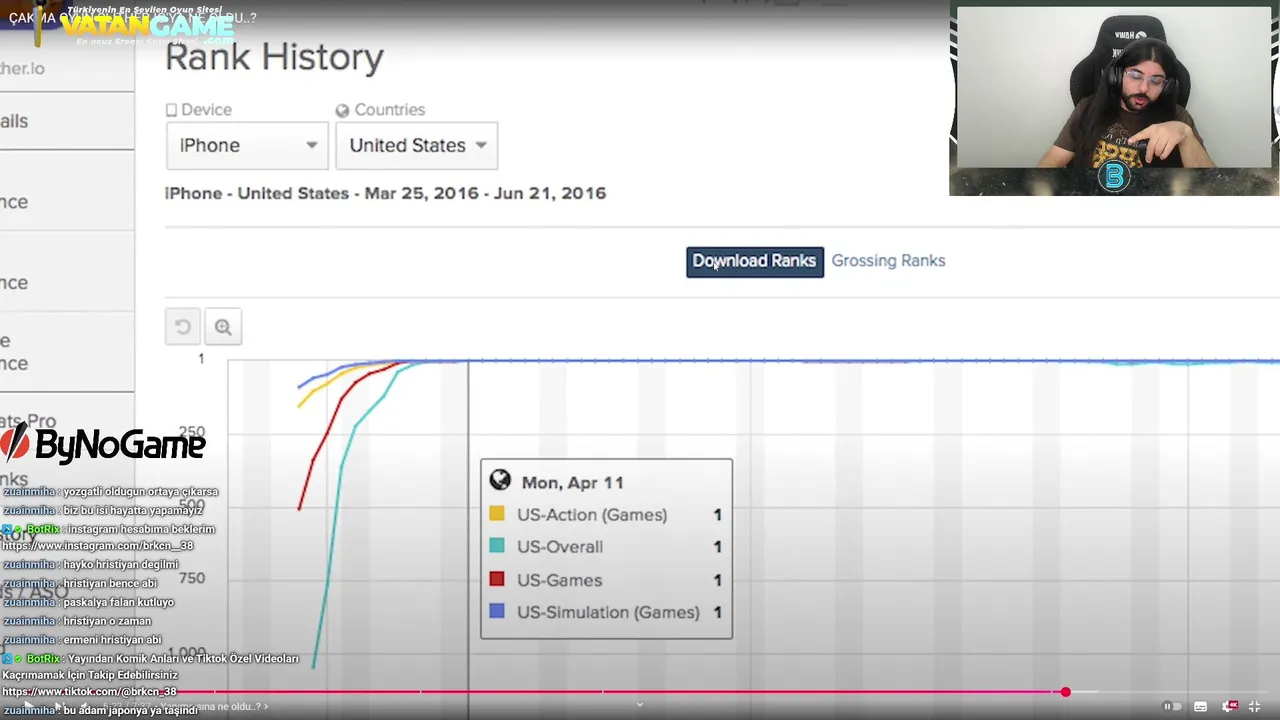
Task: Toggle the autoplay switch in the player
Action: (1170, 706)
